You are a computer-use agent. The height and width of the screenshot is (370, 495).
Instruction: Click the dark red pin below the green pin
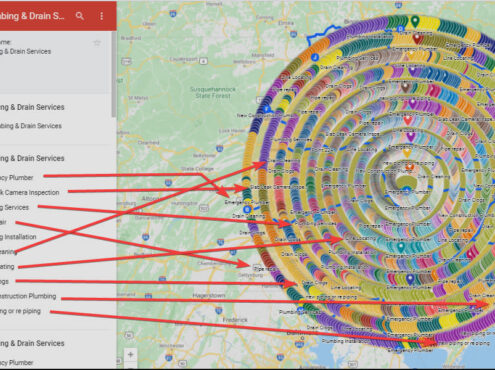417,39
